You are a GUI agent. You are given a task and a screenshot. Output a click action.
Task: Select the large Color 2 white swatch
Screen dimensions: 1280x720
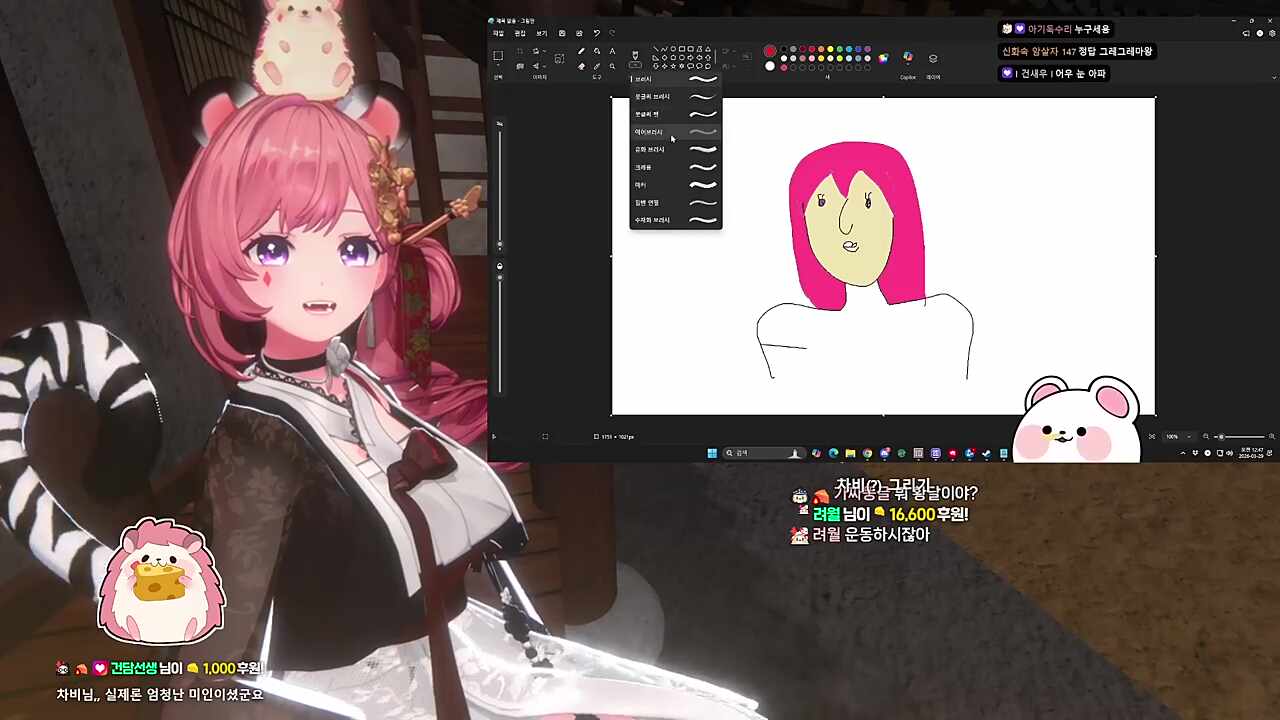[770, 66]
